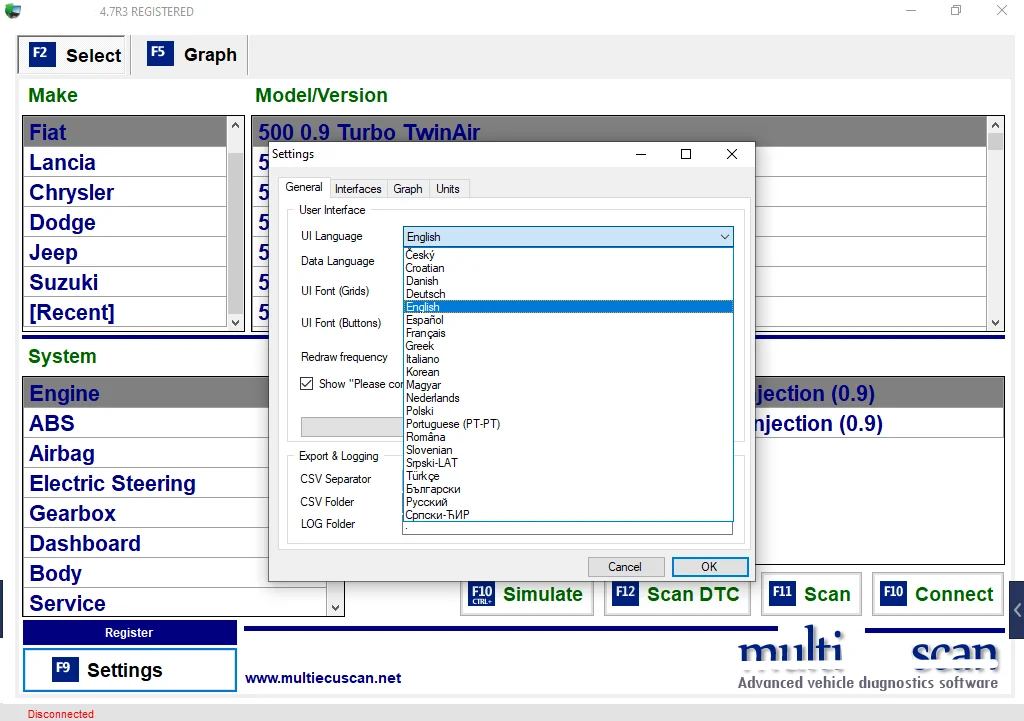The width and height of the screenshot is (1024, 721).
Task: Choose English in the dropdown list
Action: click(568, 307)
